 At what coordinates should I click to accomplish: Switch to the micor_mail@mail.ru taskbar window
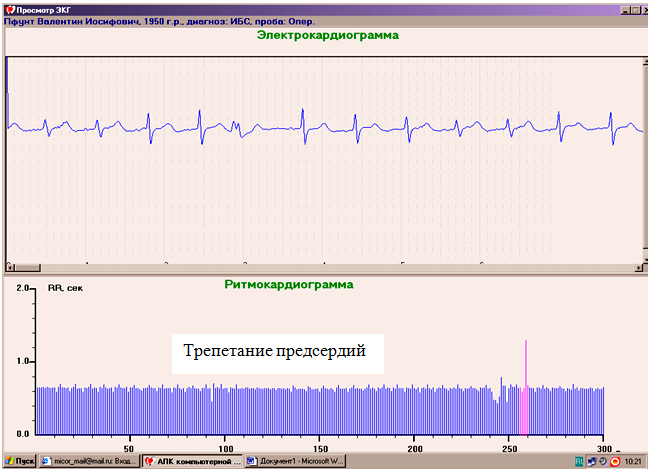[x=89, y=461]
